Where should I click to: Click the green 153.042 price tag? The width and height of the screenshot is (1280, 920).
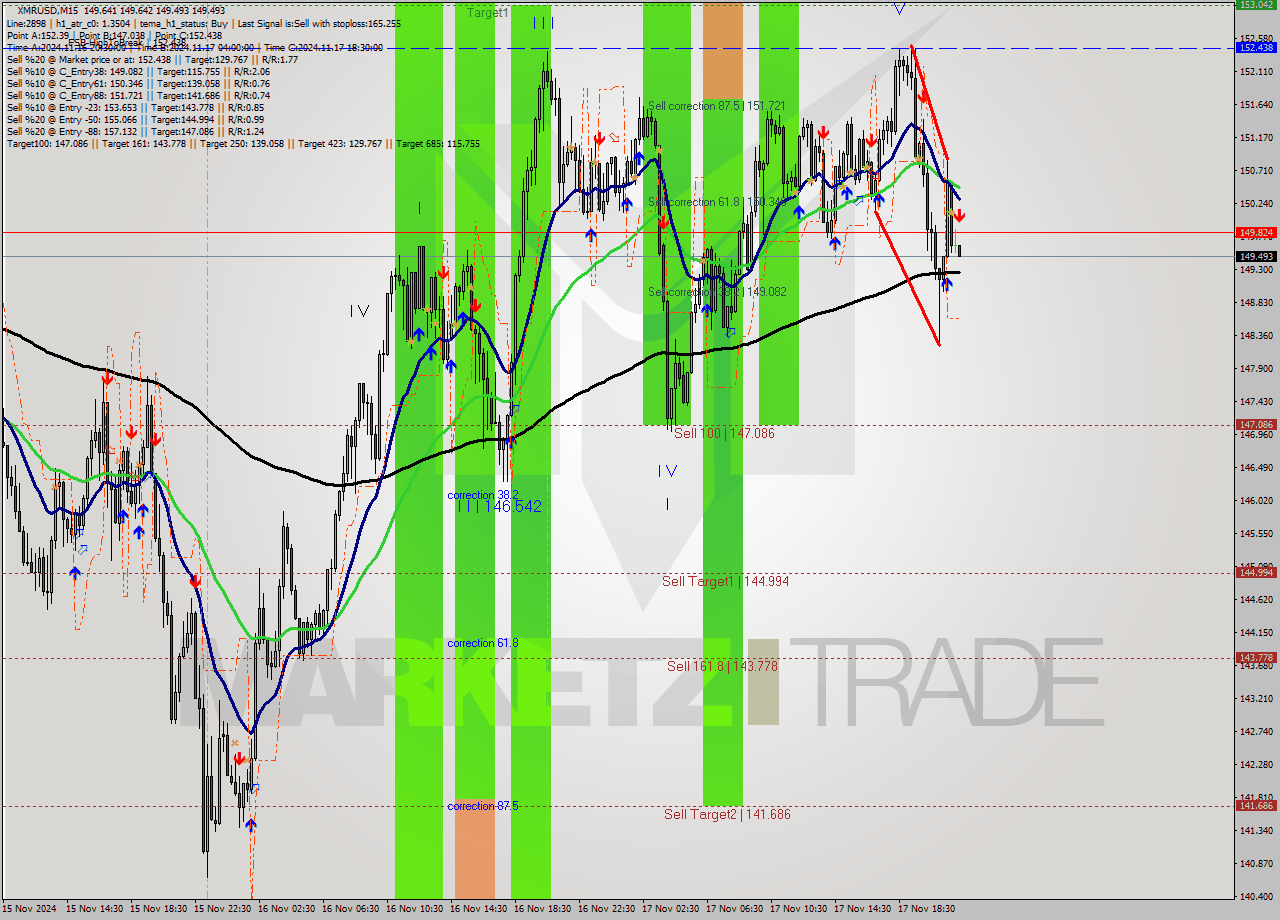1256,4
